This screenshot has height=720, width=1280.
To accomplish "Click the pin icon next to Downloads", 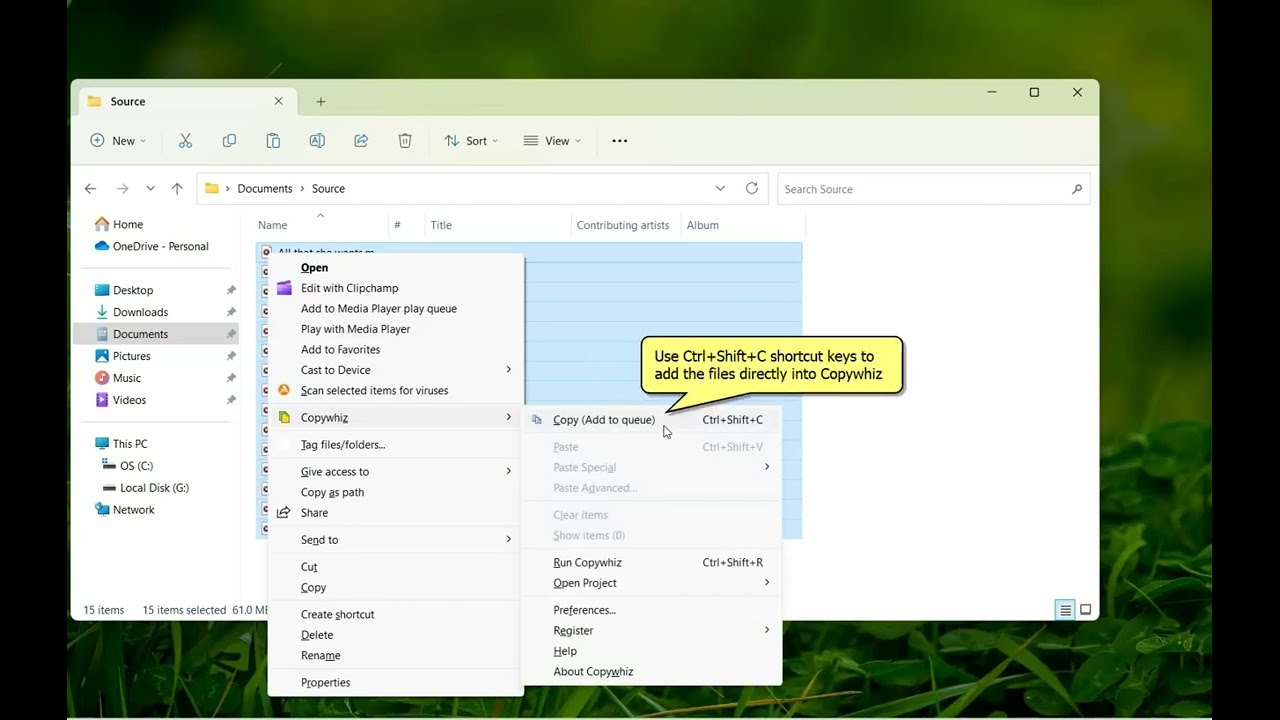I will pos(231,312).
